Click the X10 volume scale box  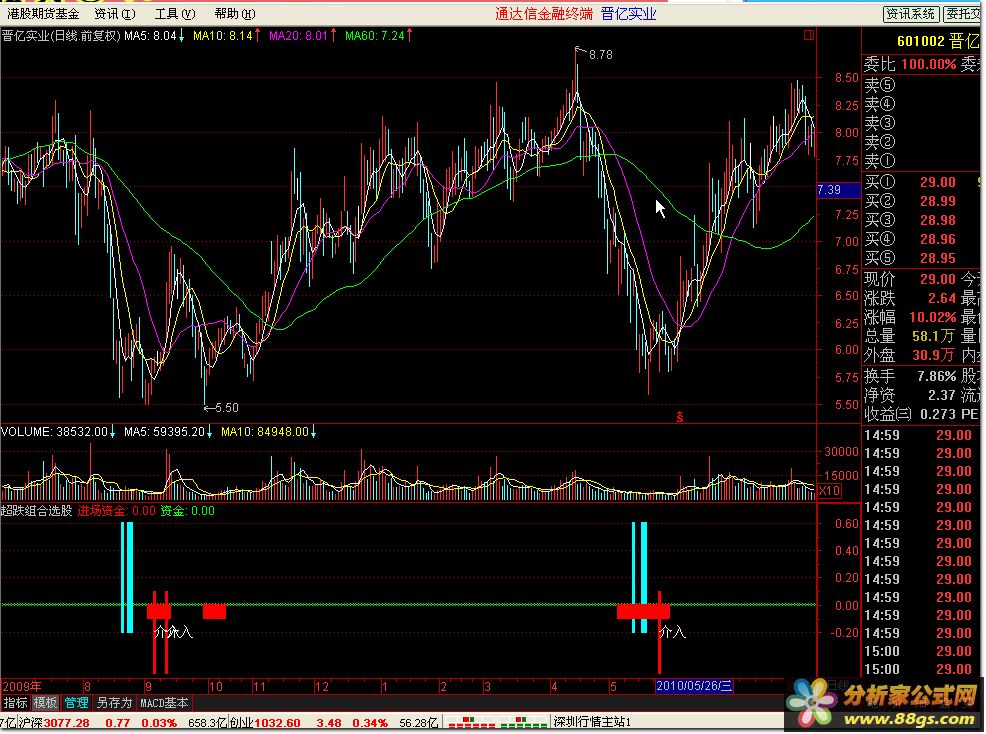[x=829, y=491]
